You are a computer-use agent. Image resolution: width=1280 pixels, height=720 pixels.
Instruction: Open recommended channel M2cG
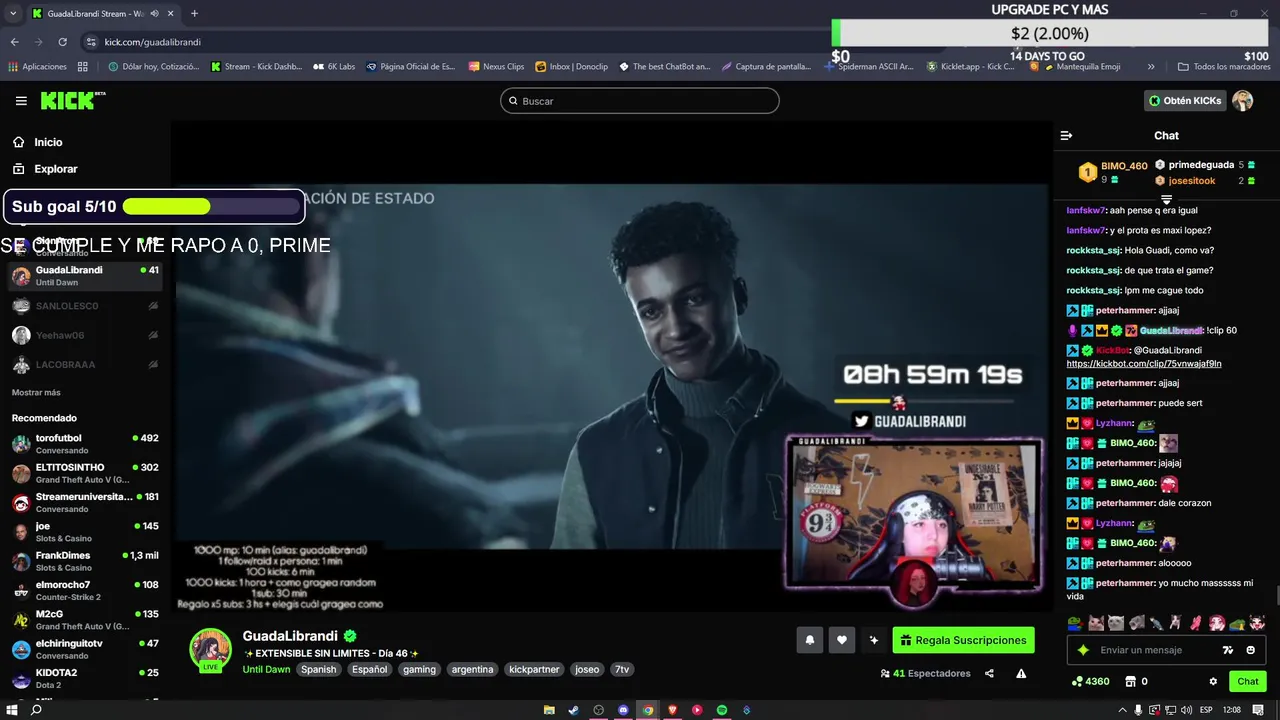tap(84, 620)
